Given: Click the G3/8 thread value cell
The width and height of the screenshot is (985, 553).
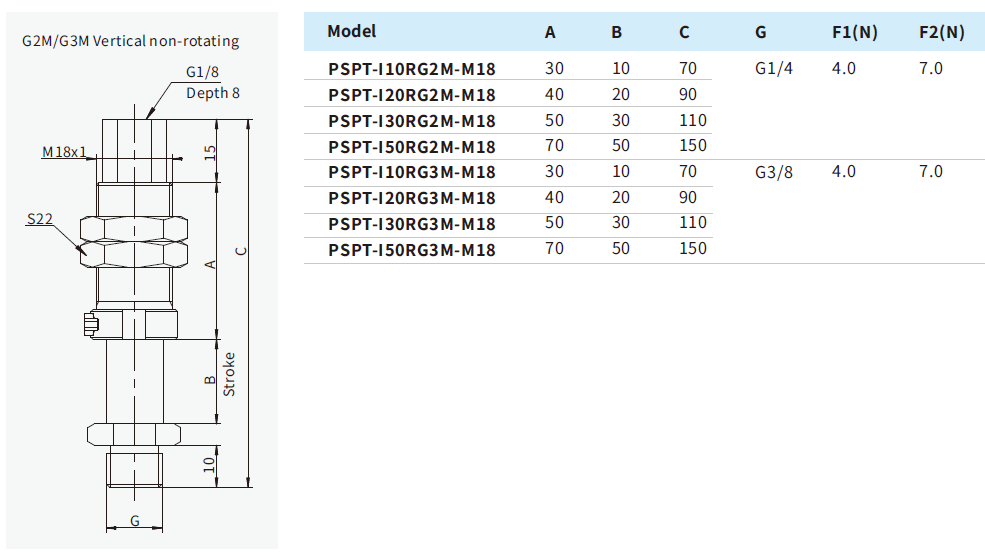Looking at the screenshot, I should coord(774,172).
